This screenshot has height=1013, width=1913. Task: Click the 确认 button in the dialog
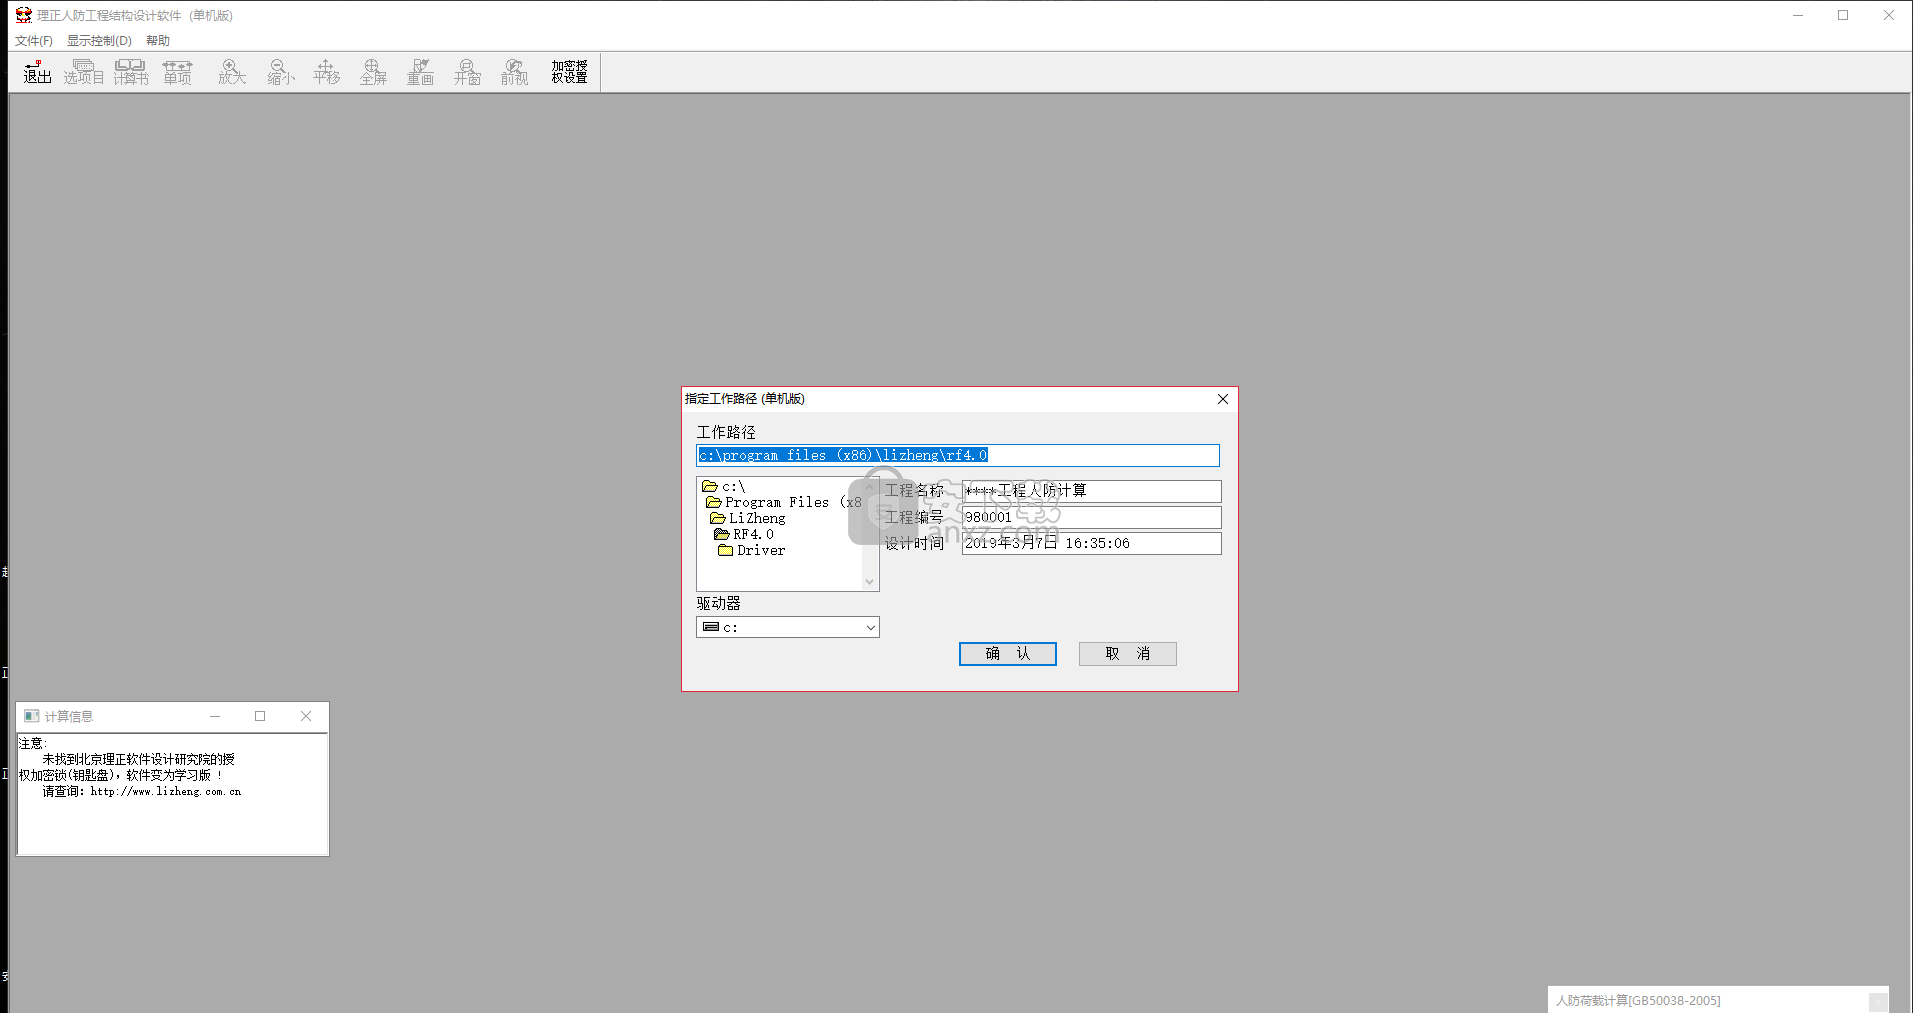tap(1007, 654)
